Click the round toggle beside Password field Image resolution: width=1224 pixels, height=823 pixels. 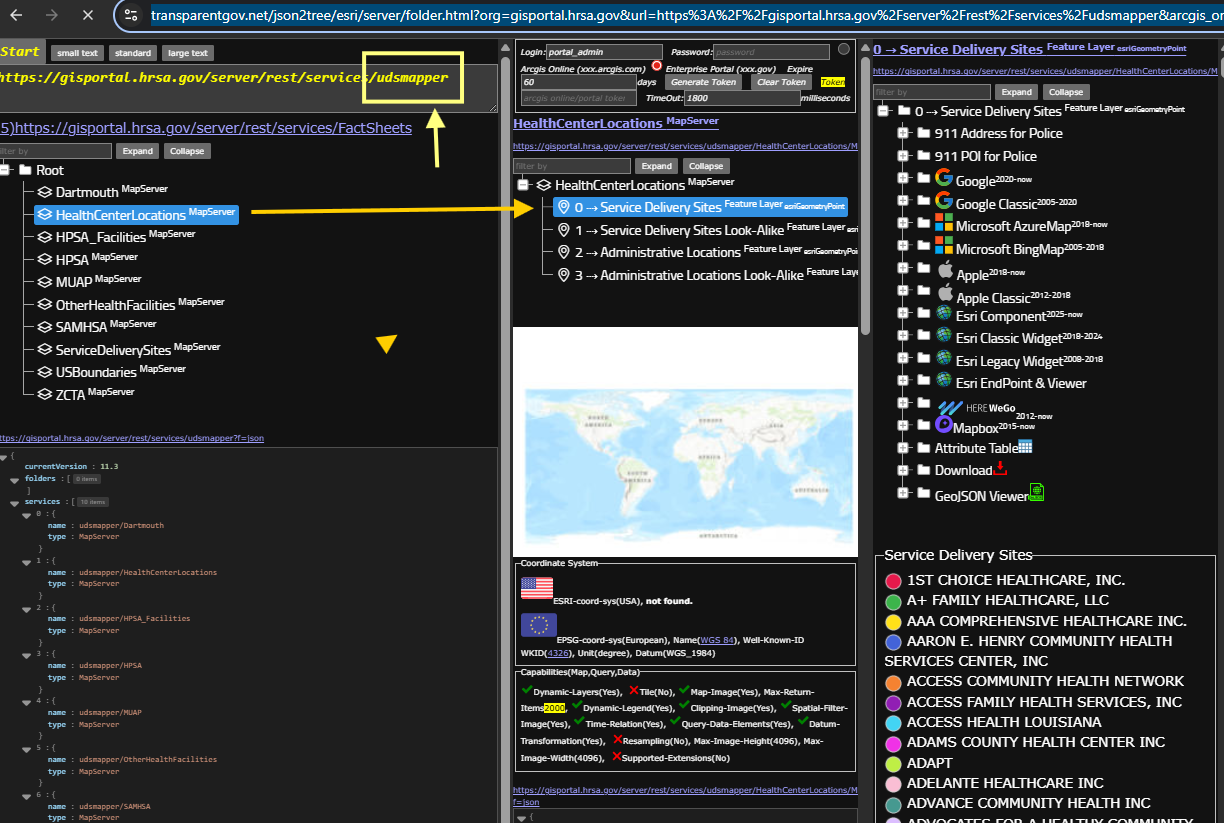click(x=844, y=49)
